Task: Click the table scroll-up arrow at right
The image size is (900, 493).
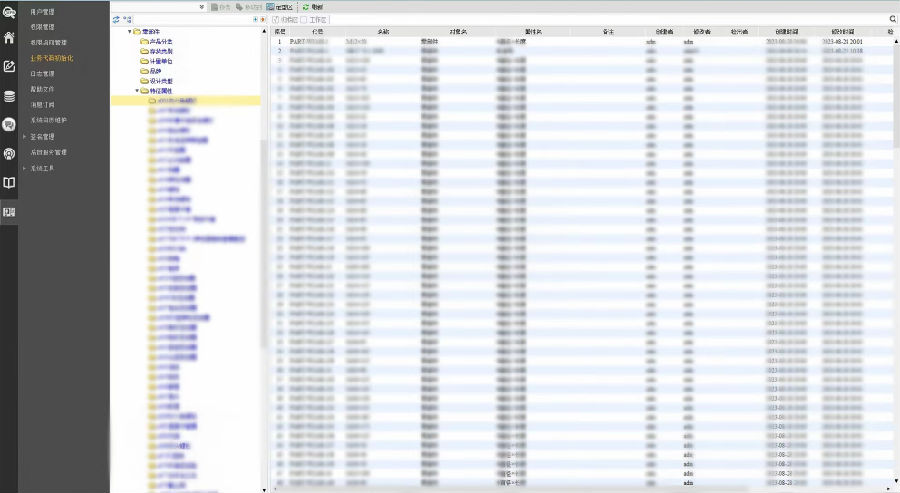Action: 896,41
